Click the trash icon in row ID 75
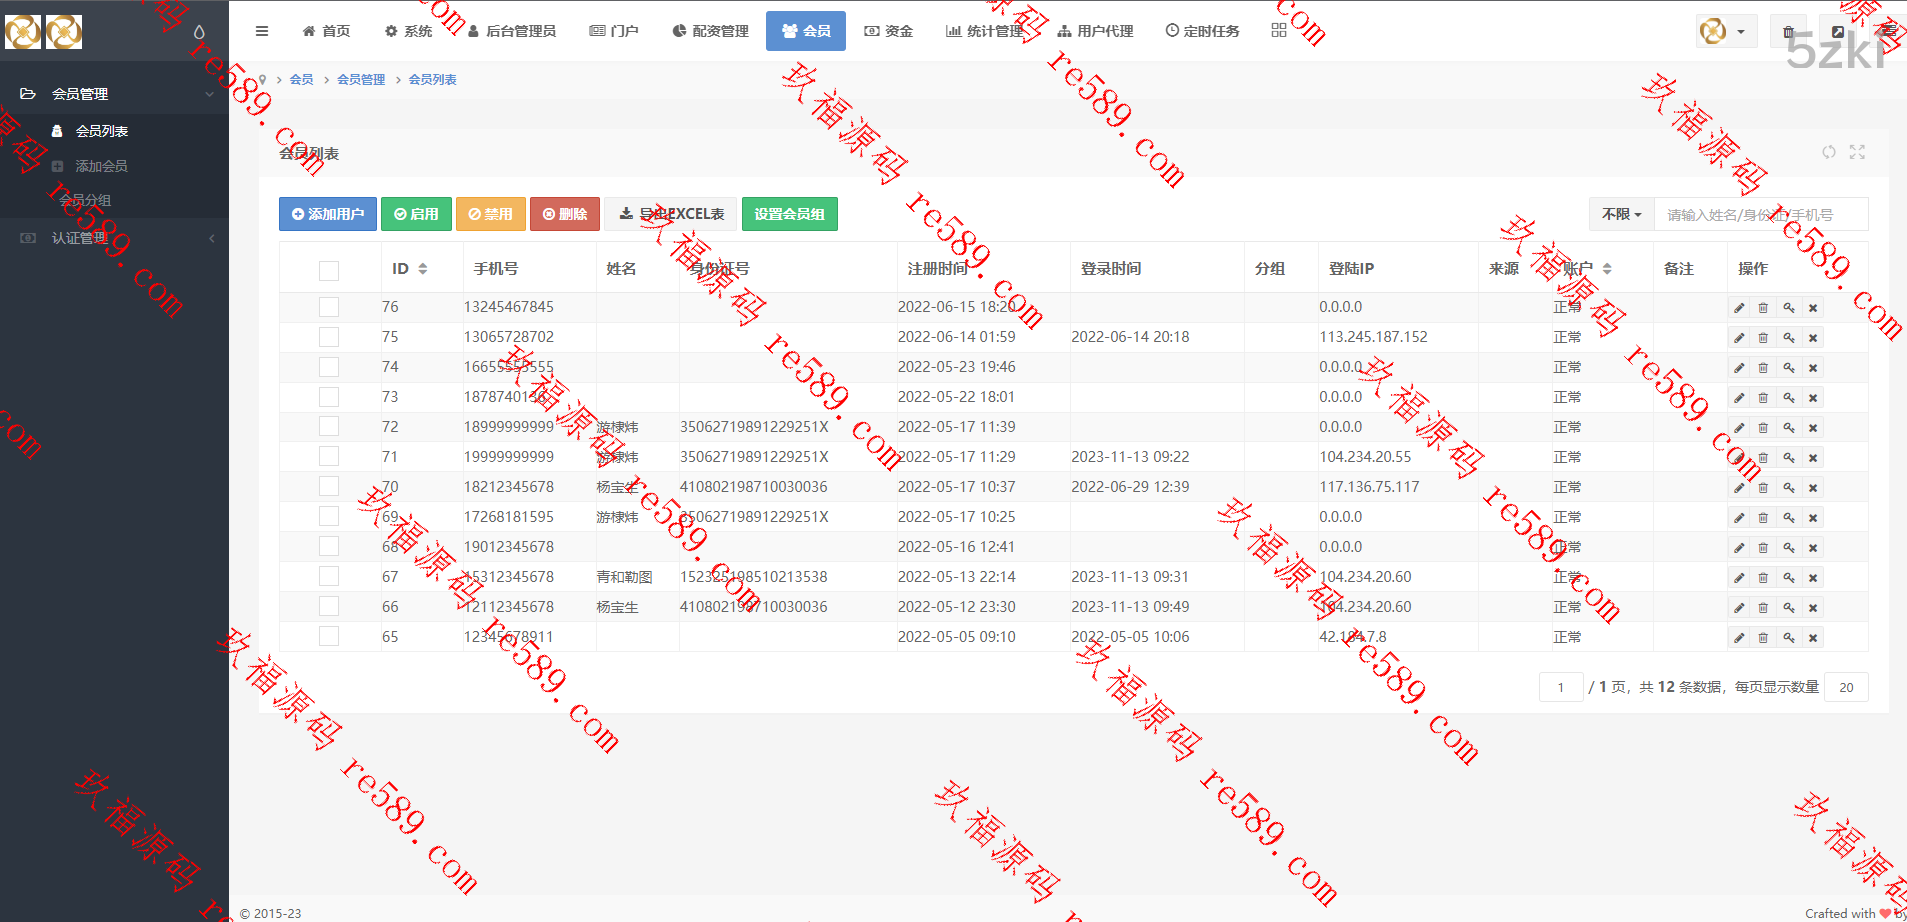The height and width of the screenshot is (922, 1907). (x=1763, y=338)
